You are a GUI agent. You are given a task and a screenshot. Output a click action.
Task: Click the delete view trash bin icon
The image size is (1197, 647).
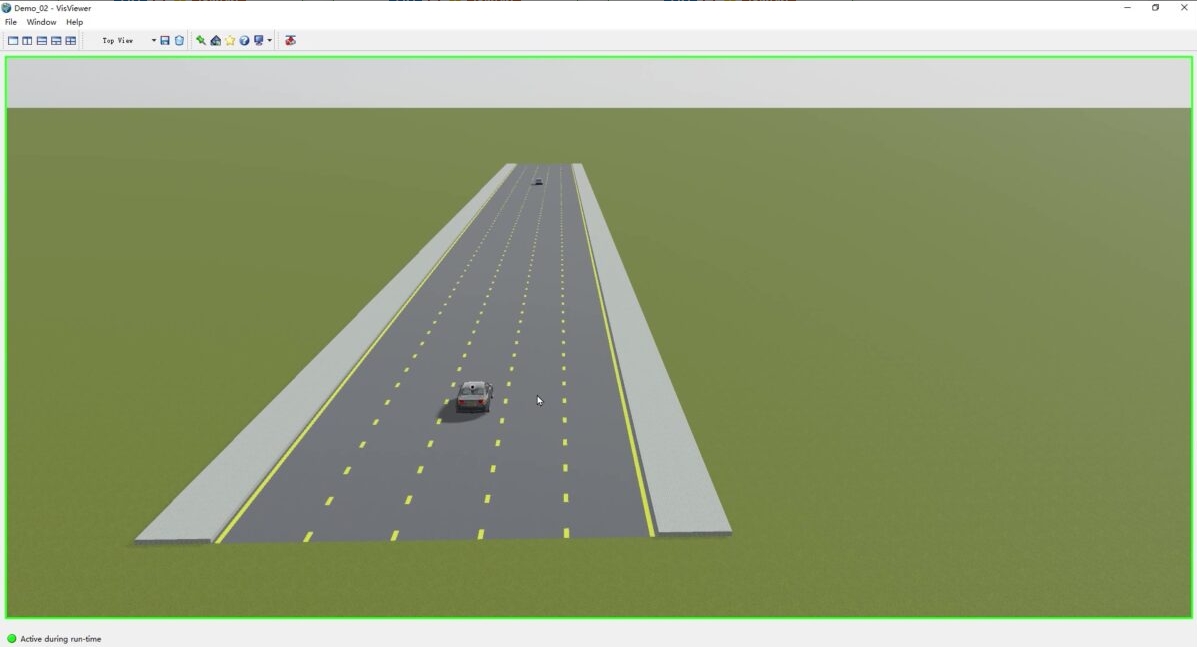180,41
